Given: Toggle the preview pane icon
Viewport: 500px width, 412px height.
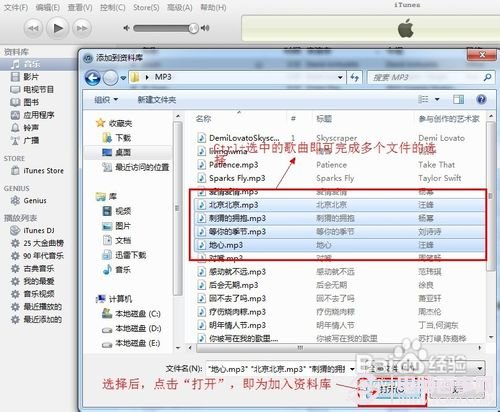Looking at the screenshot, I should tap(458, 99).
